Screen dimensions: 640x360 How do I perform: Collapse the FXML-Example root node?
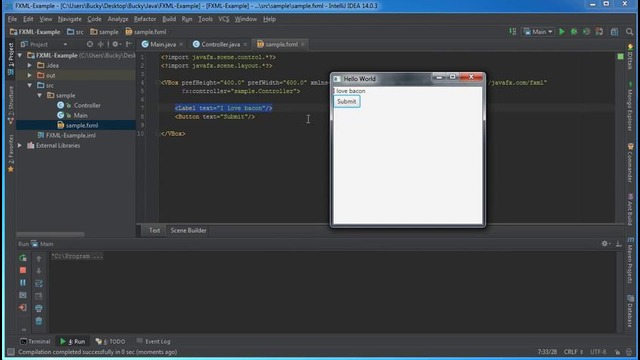(x=20, y=55)
